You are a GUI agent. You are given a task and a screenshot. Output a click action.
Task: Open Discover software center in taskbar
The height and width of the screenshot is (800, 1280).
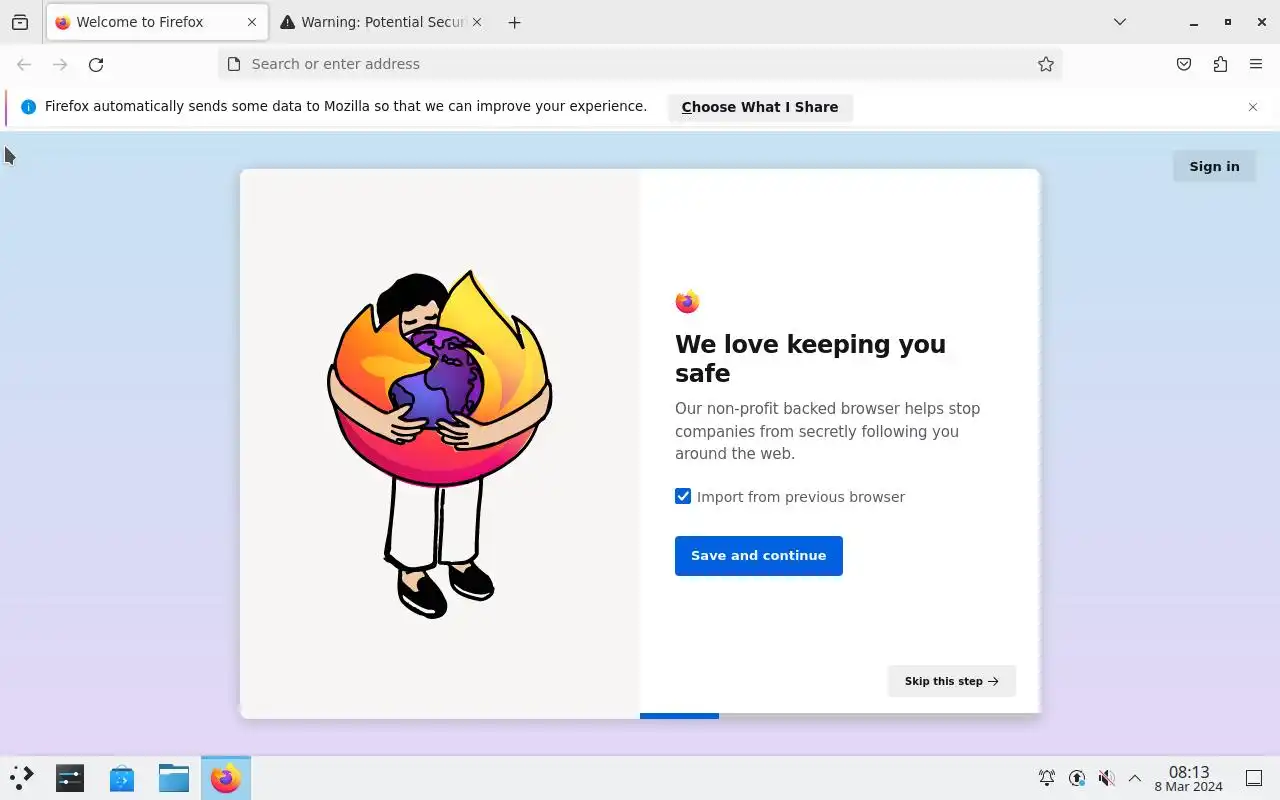click(x=122, y=778)
